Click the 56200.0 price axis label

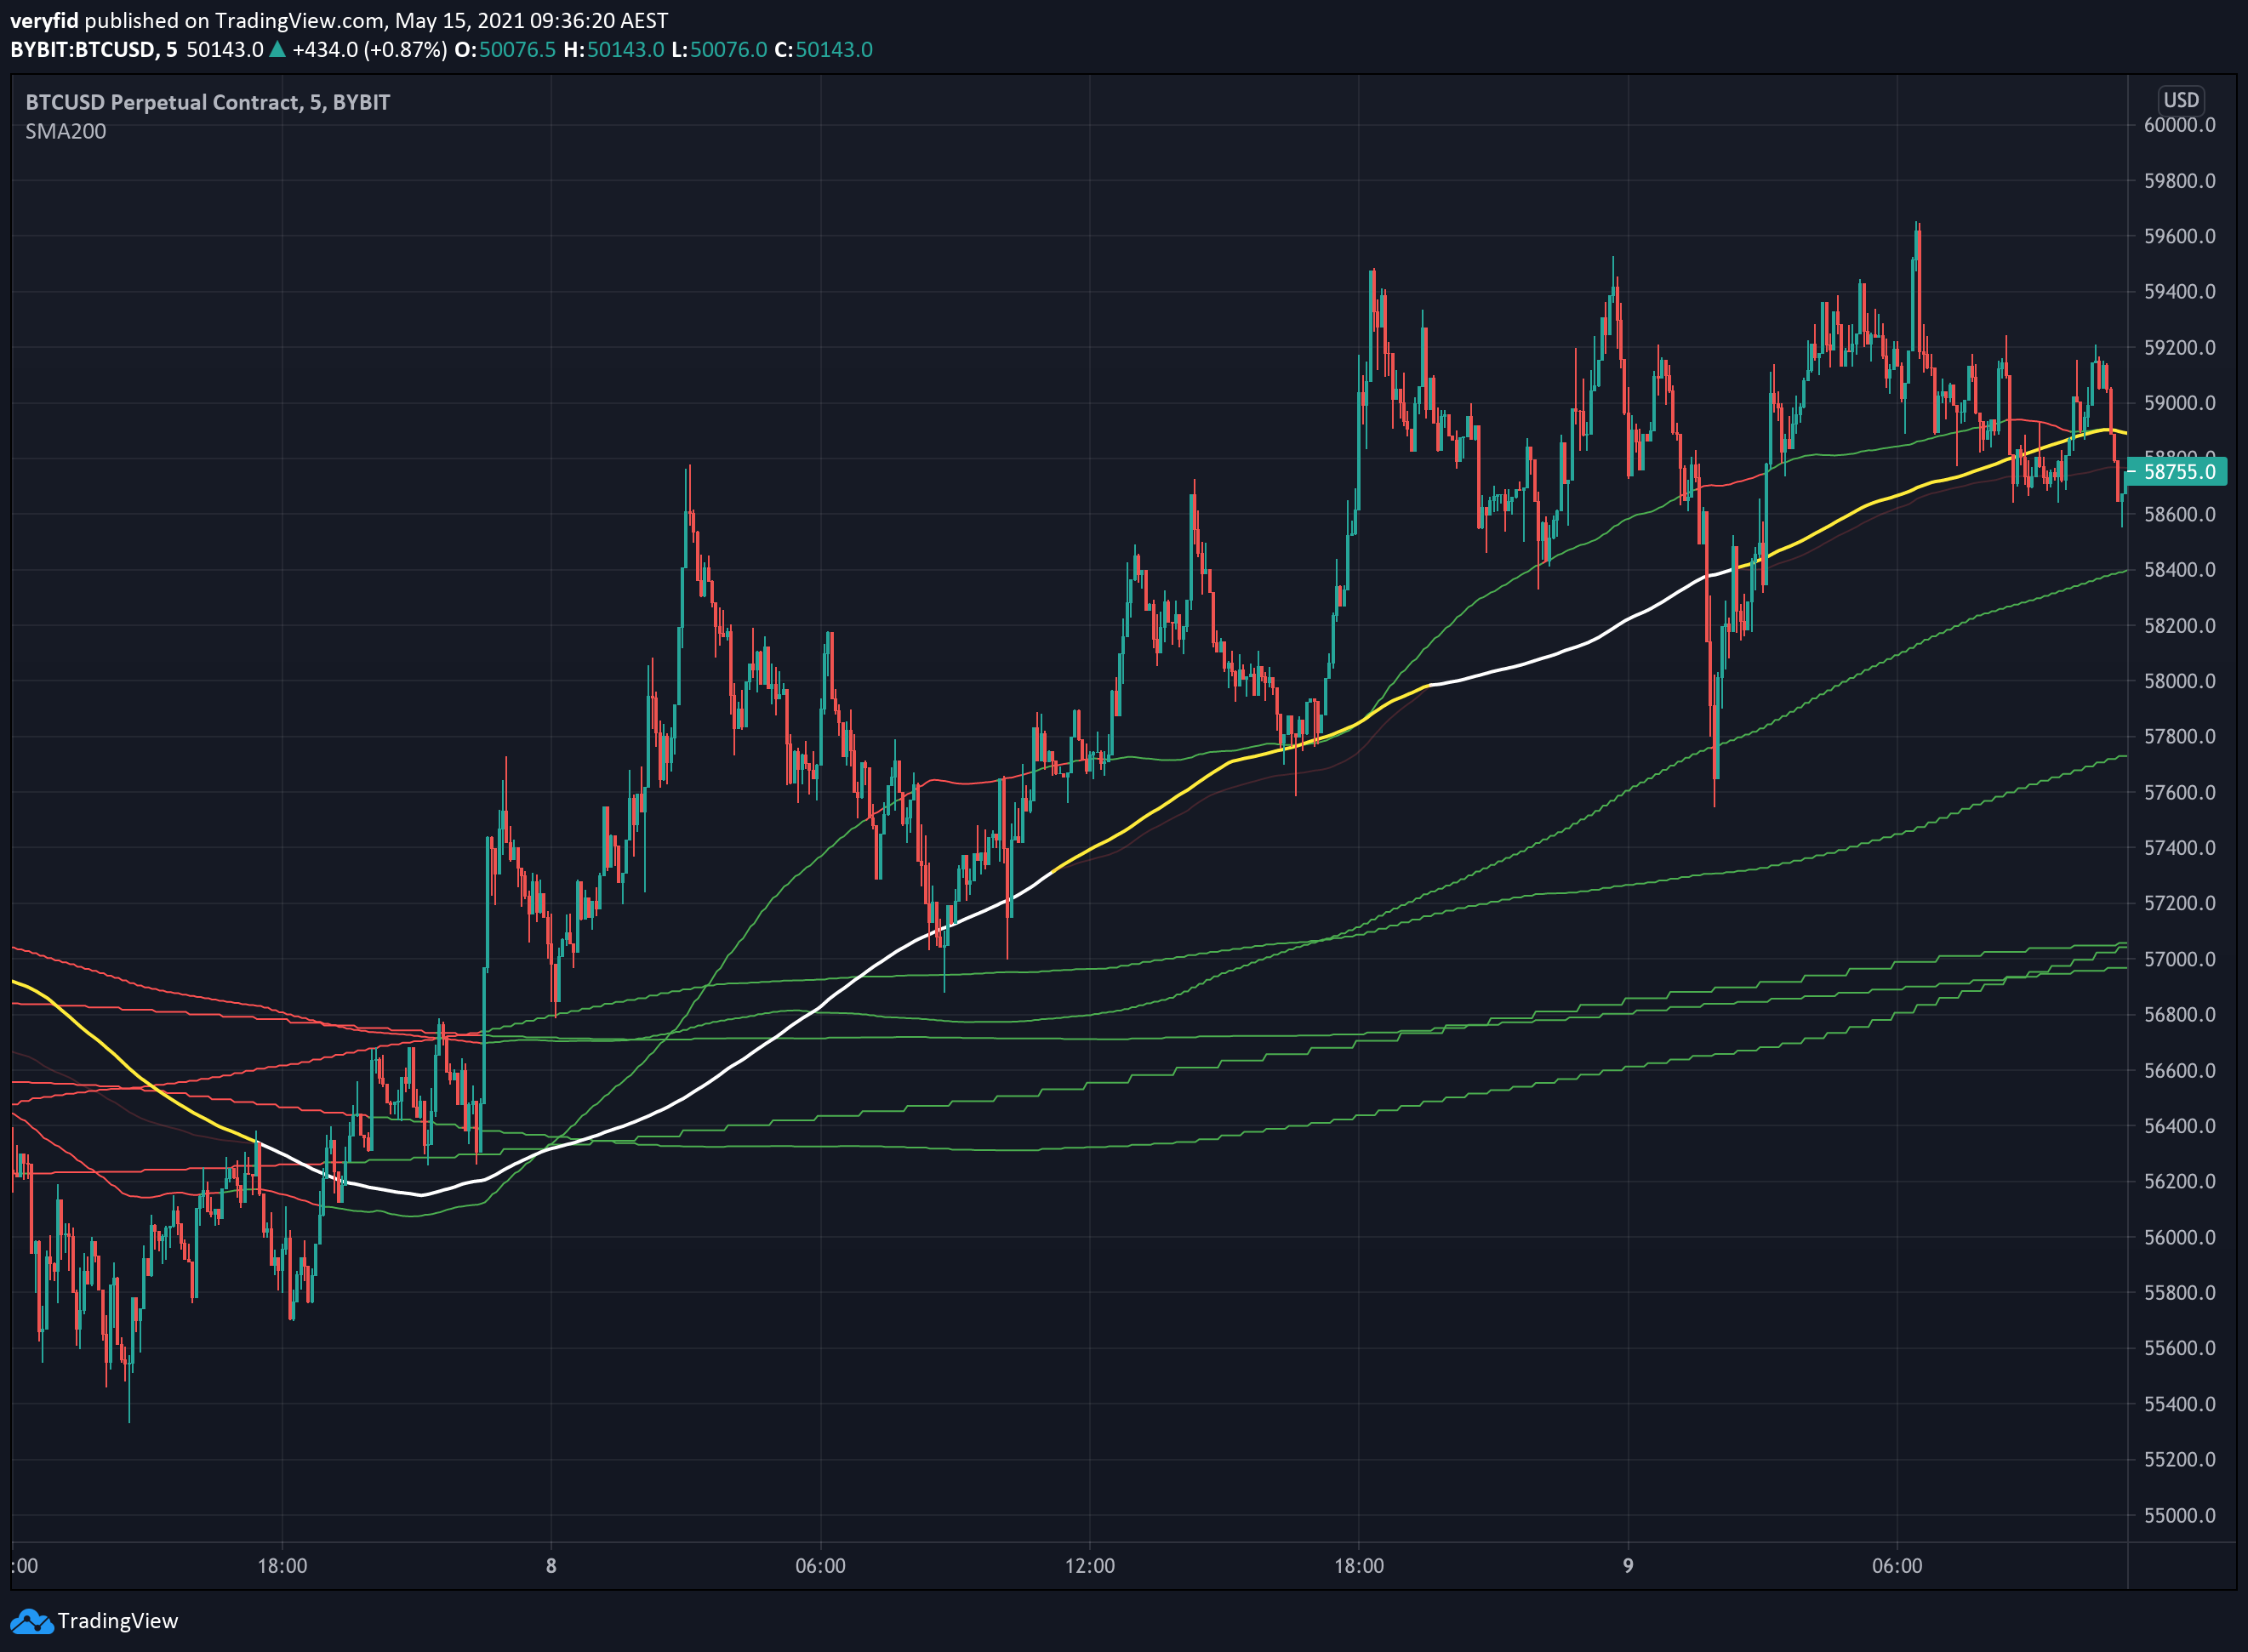click(2179, 1181)
